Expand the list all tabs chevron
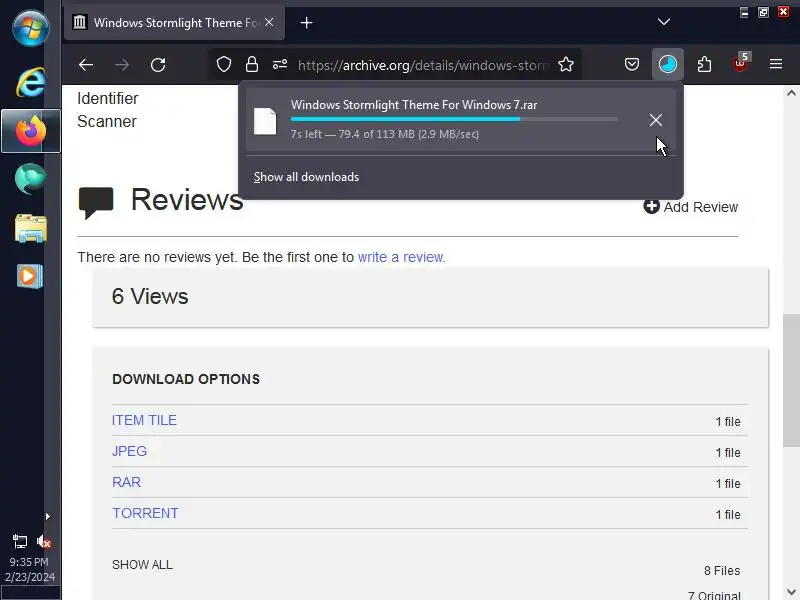Screen dimensions: 800x600 664,22
